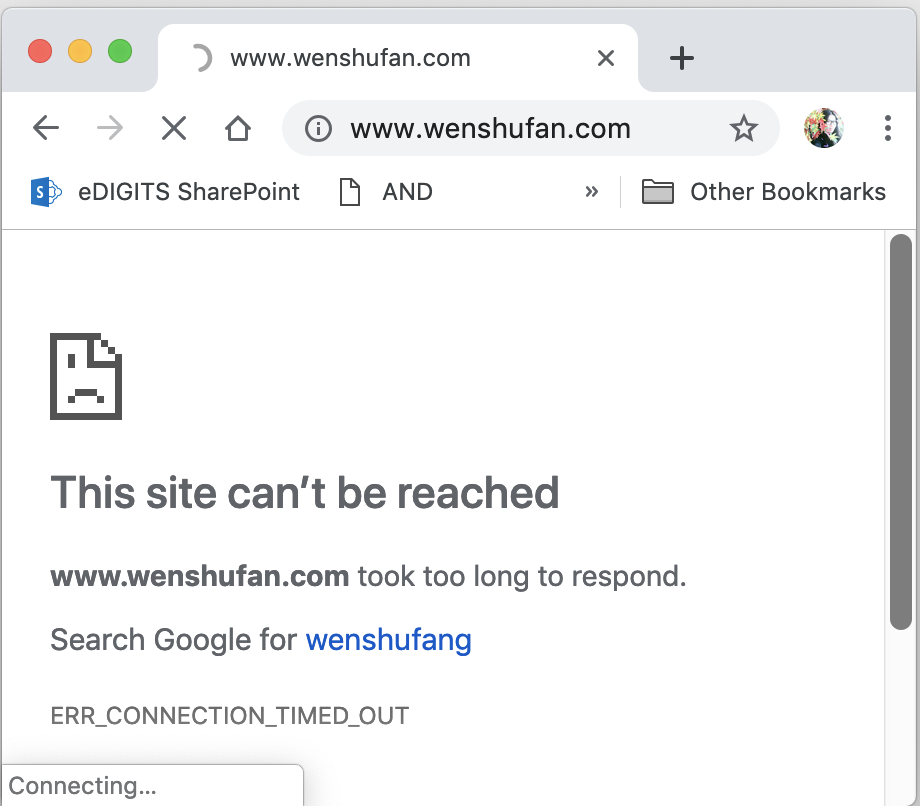Open the user profile avatar
The height and width of the screenshot is (806, 920).
click(x=823, y=128)
